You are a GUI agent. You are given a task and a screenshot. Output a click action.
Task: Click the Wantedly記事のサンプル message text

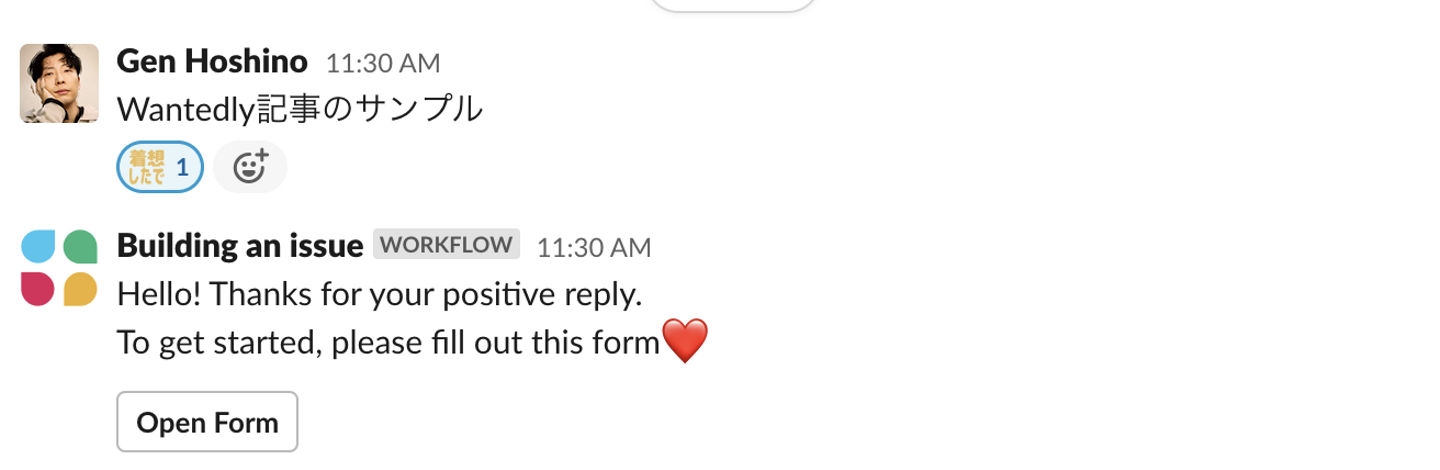300,108
